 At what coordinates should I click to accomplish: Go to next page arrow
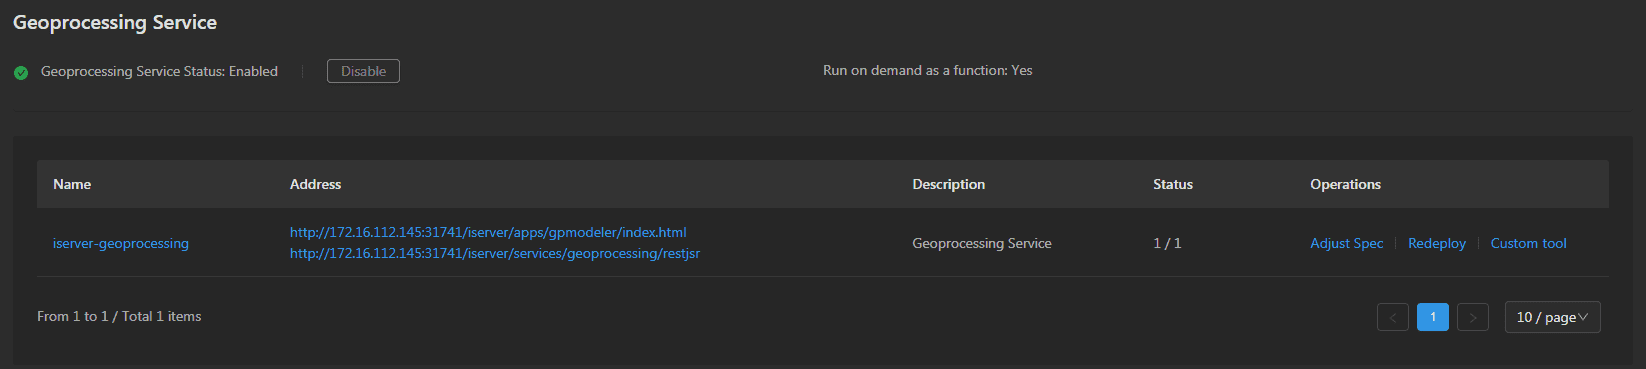[1473, 317]
